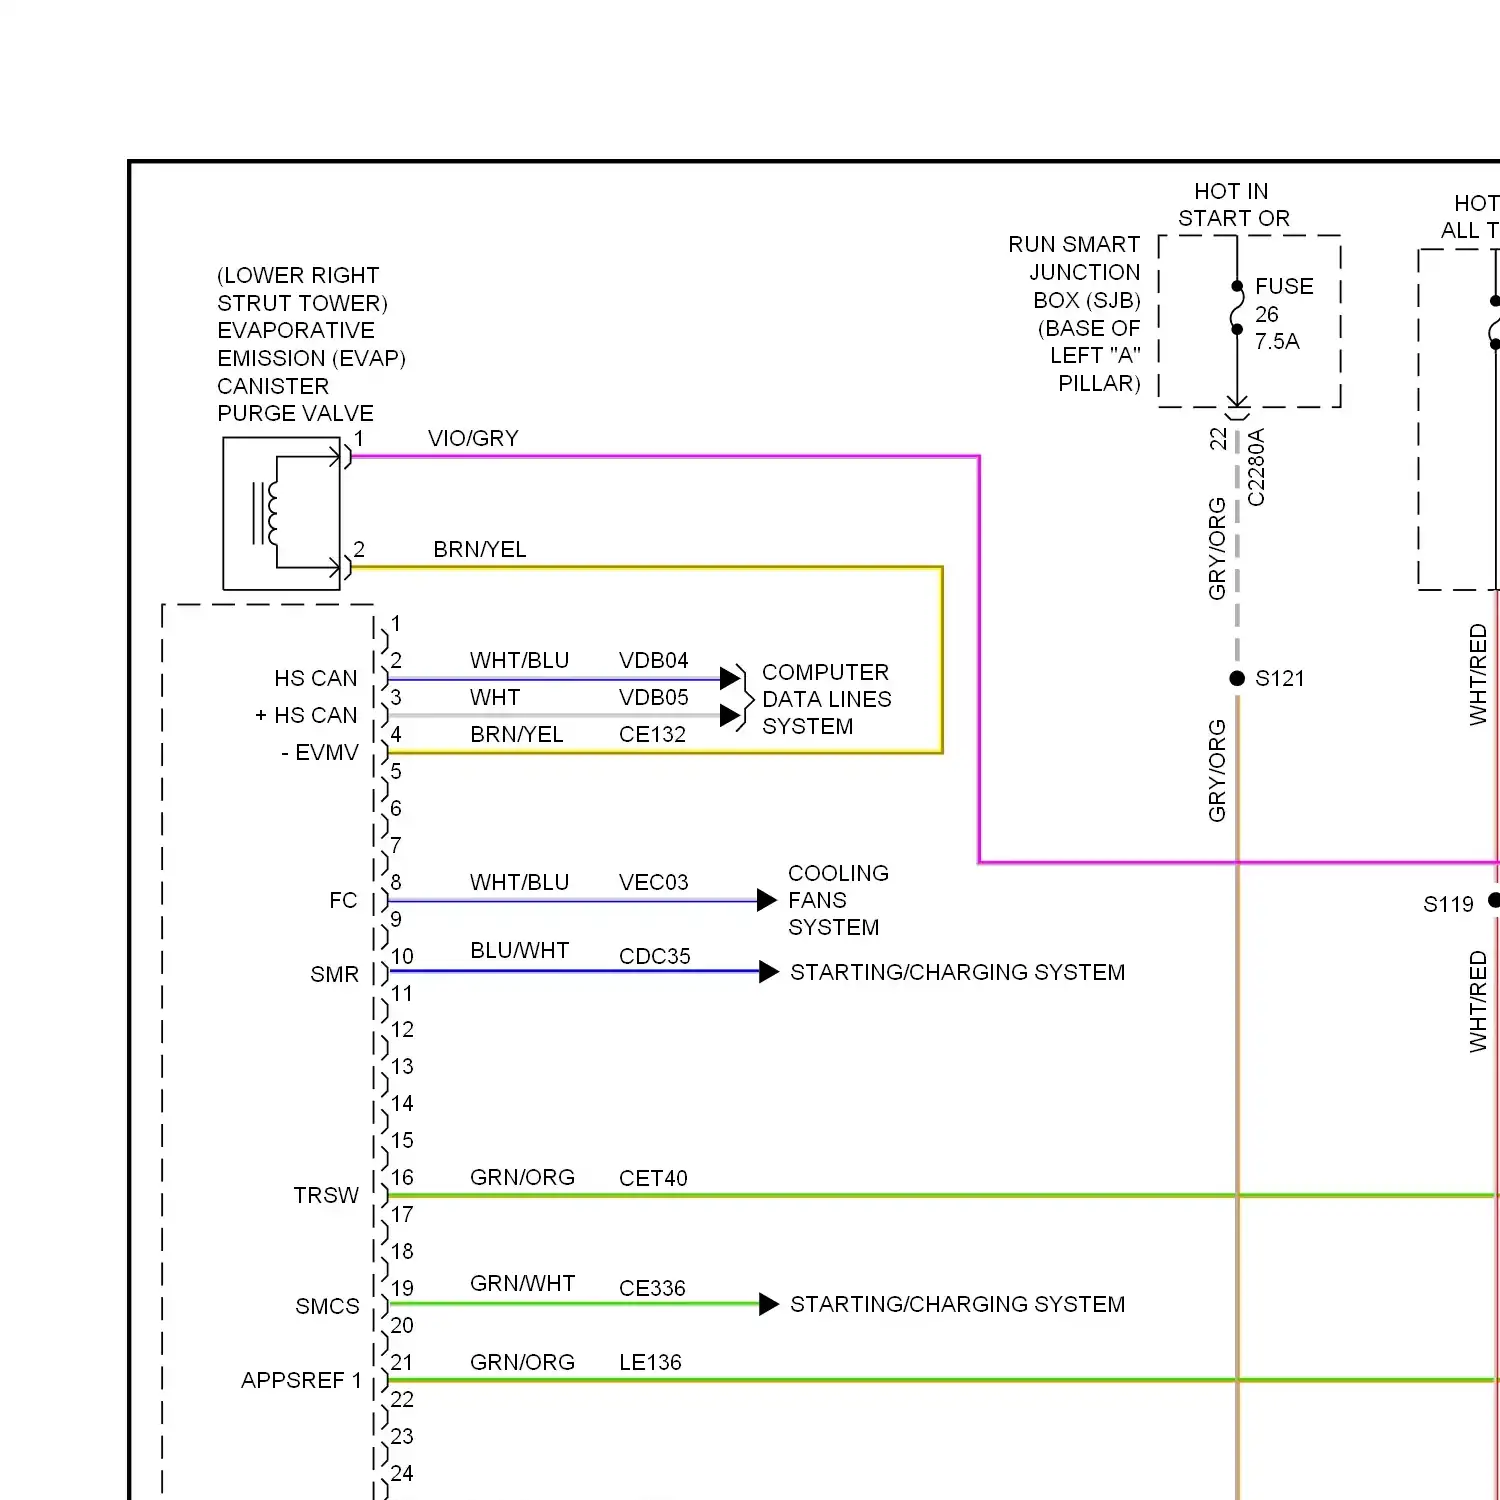Click the arrowhead on the BLU/WHT CDC35 wire
1500x1500 pixels.
click(769, 972)
